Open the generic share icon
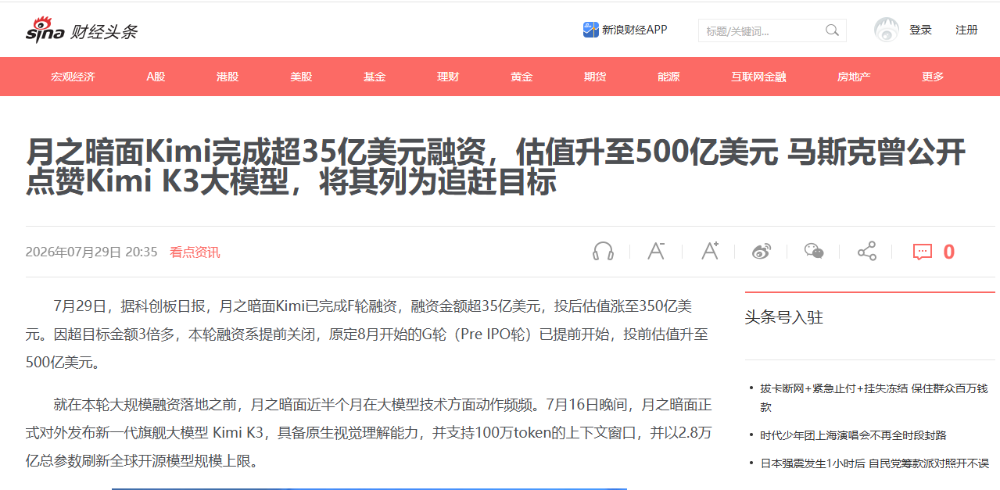1000x490 pixels. pyautogui.click(x=867, y=251)
